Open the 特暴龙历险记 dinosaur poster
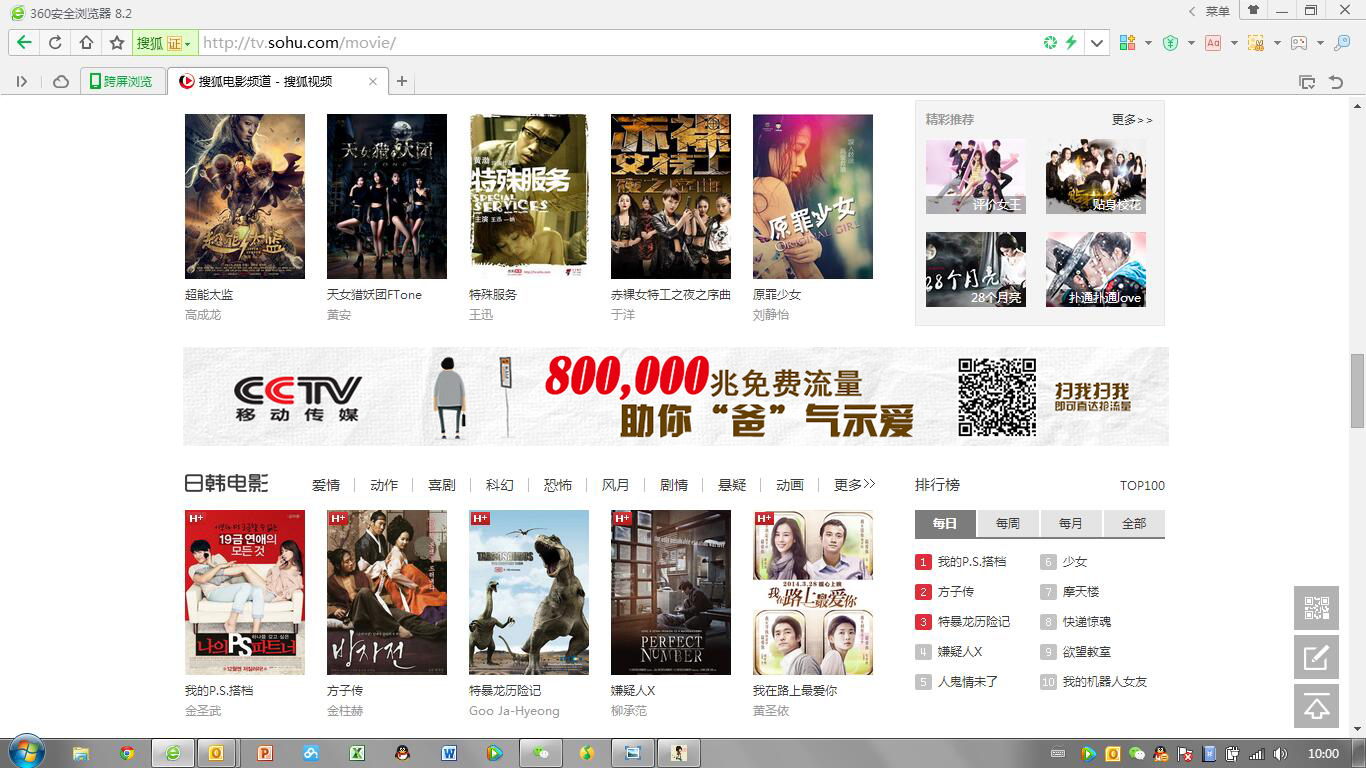This screenshot has width=1366, height=768. click(529, 592)
